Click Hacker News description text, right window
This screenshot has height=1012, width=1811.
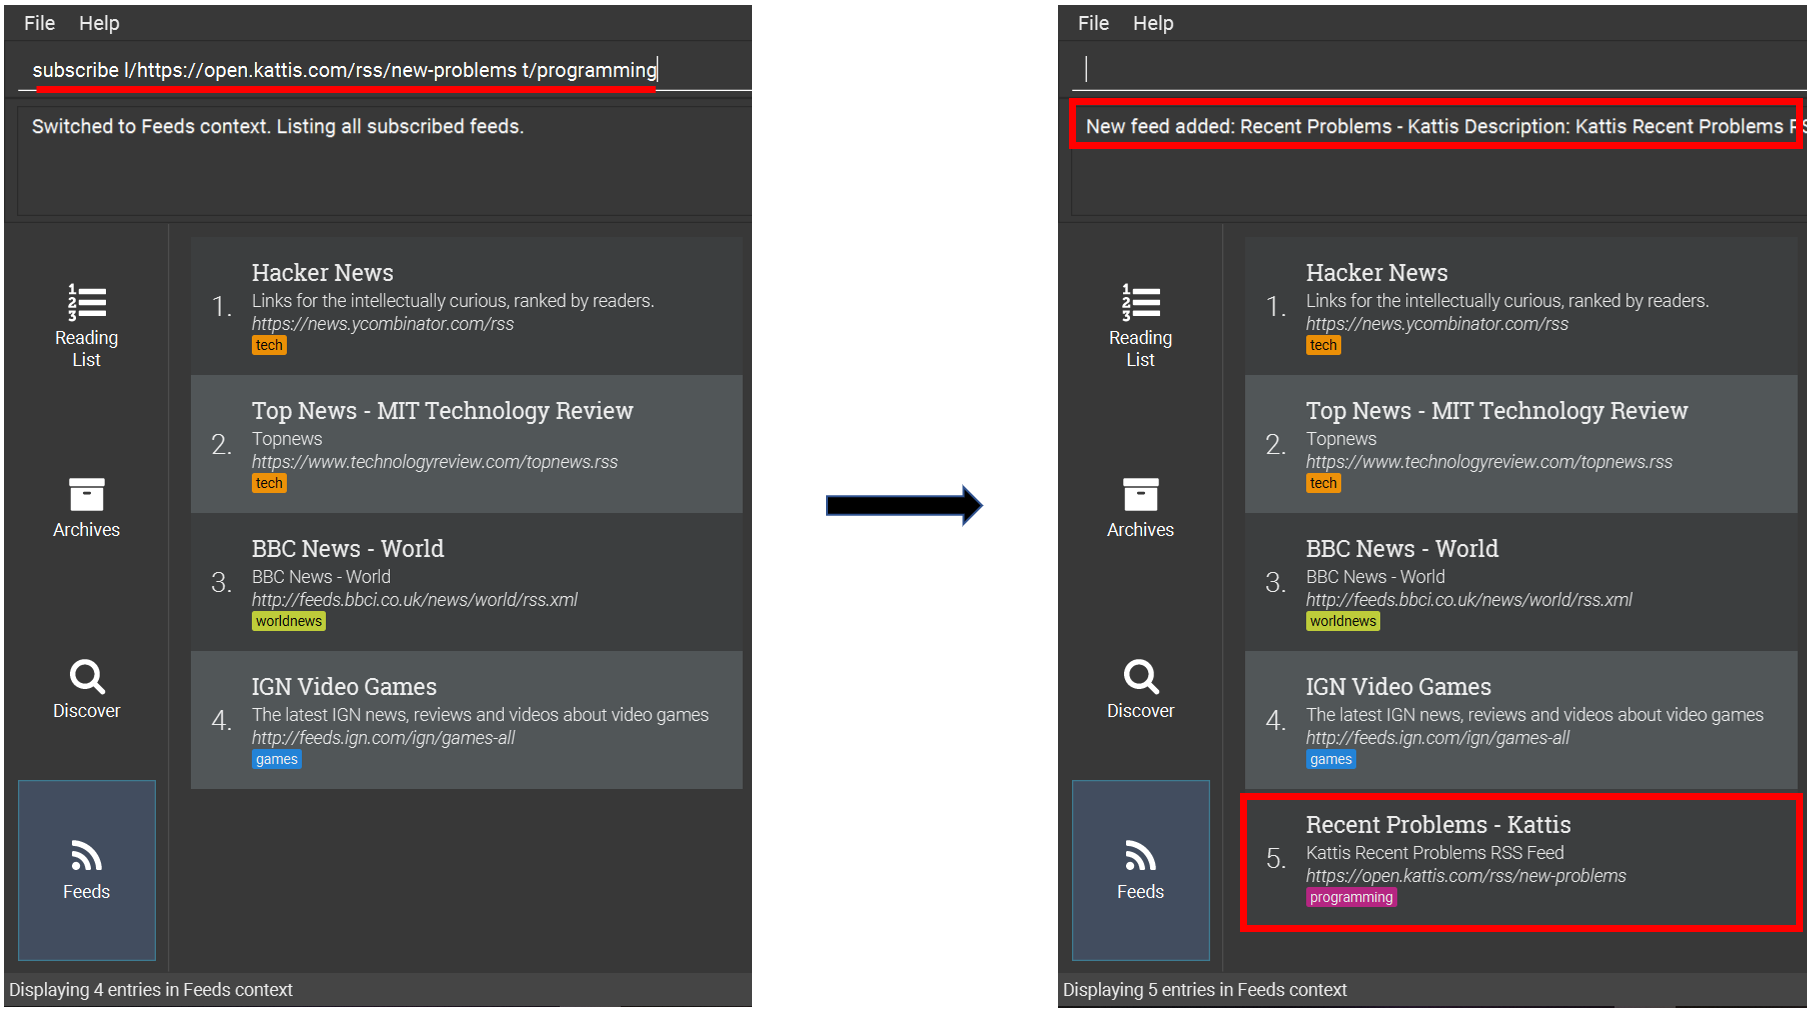[x=1507, y=300]
